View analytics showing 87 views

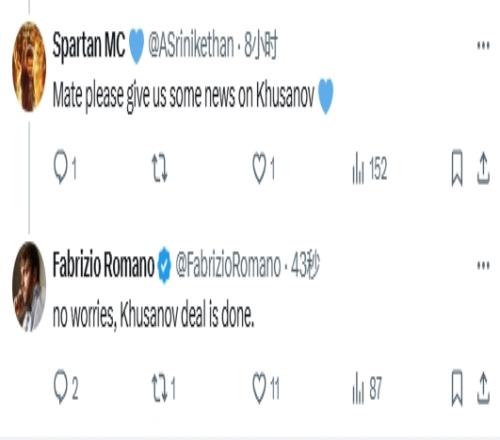pyautogui.click(x=367, y=388)
